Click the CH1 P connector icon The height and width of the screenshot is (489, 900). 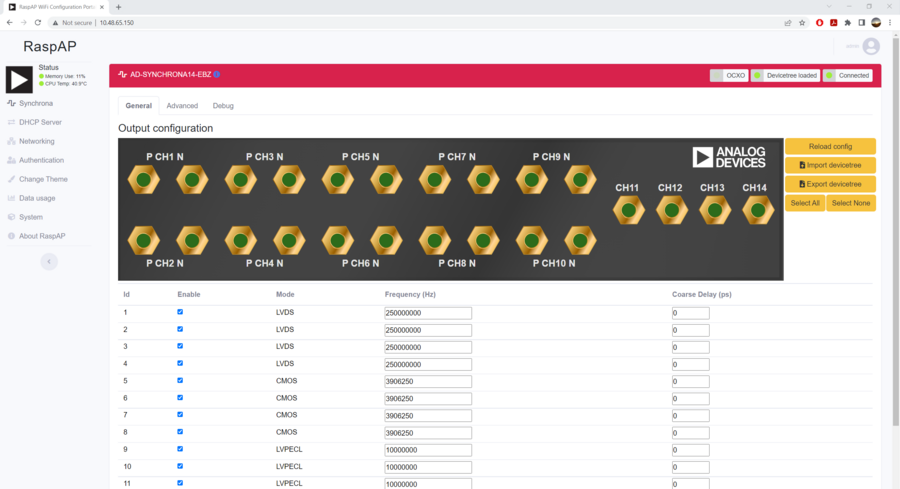[x=144, y=180]
